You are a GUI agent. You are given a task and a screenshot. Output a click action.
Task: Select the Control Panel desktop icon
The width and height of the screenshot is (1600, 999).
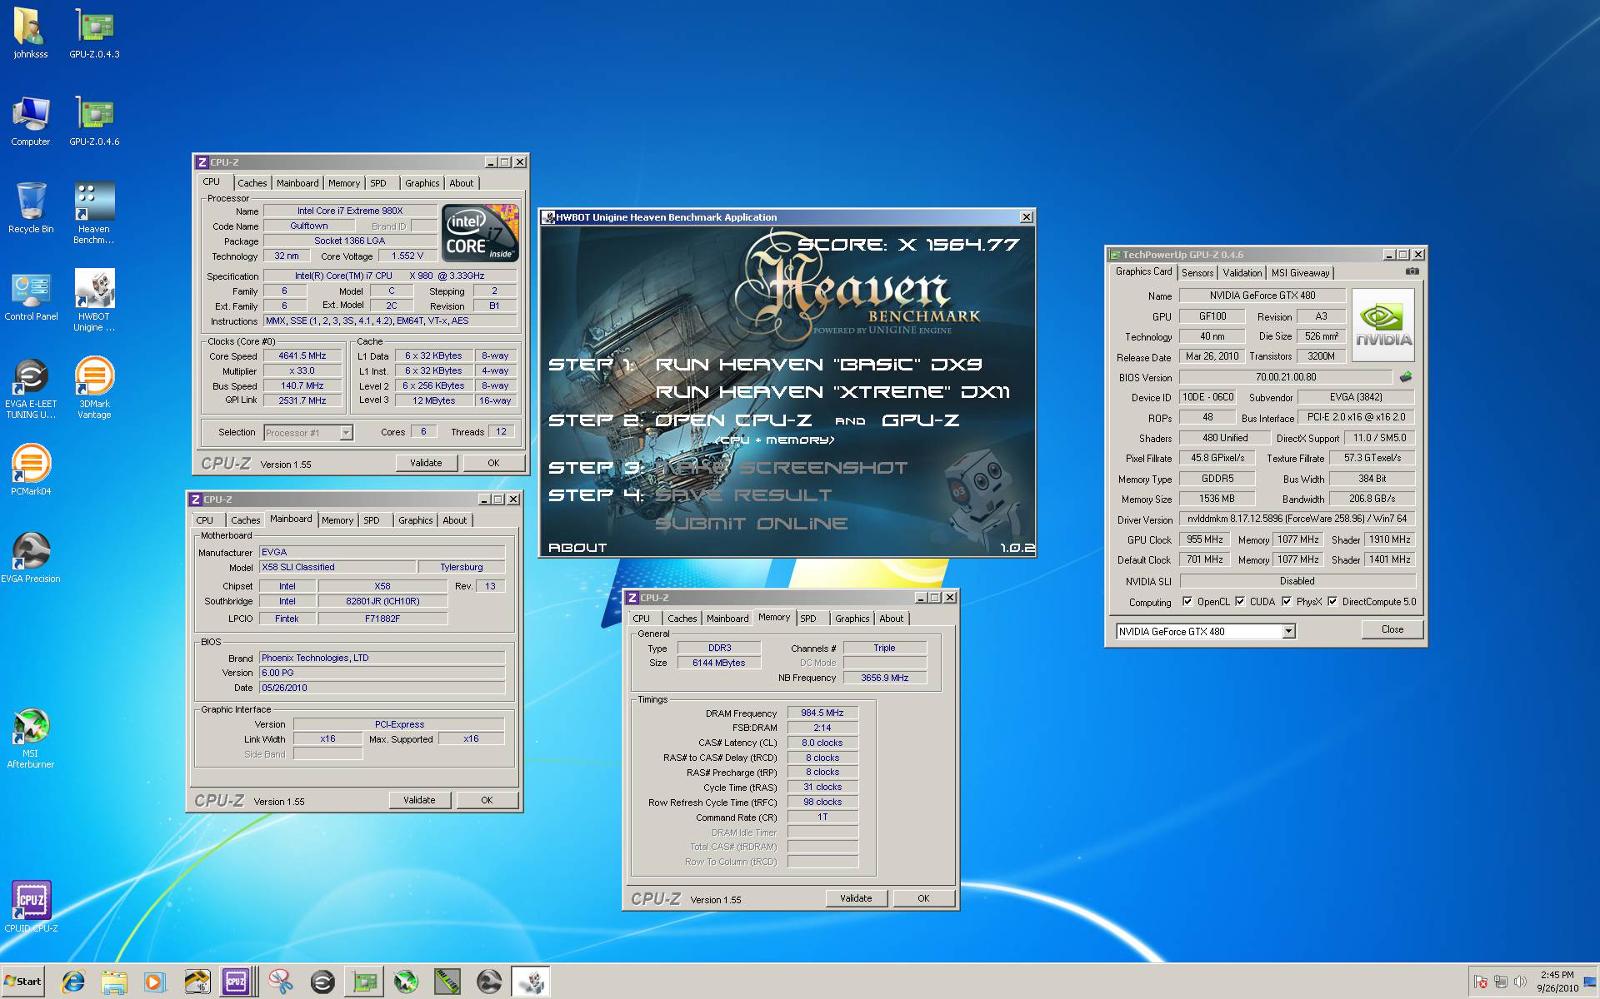tap(31, 296)
